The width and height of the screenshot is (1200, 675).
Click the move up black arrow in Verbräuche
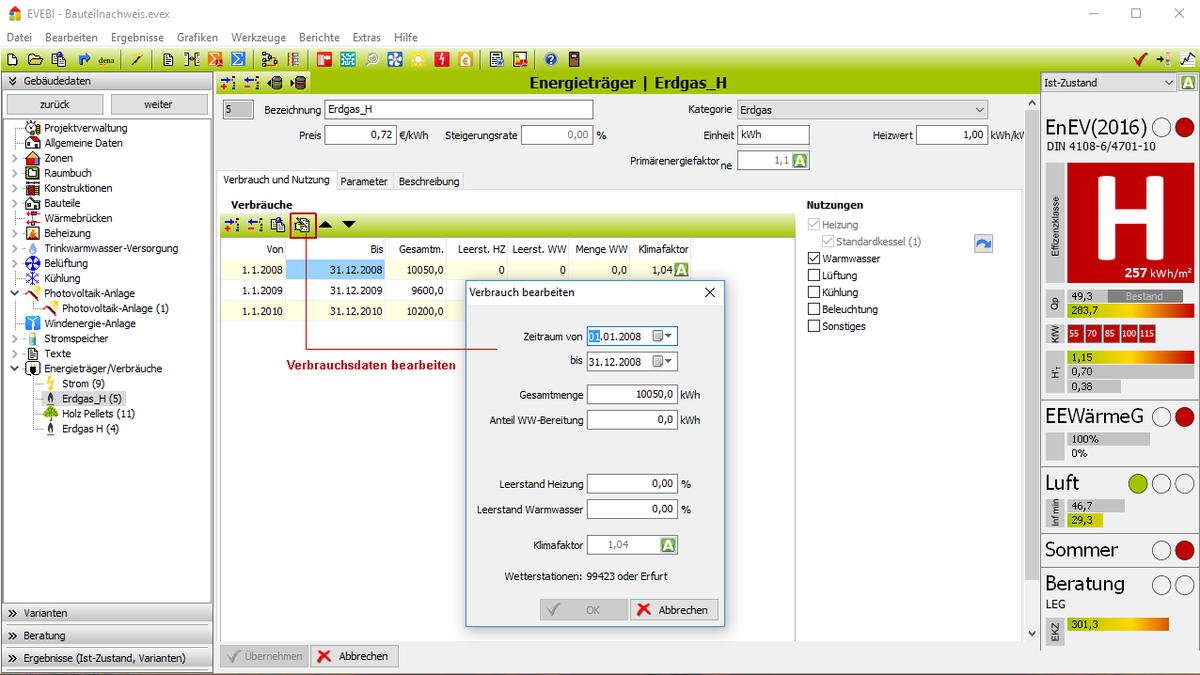[x=325, y=225]
